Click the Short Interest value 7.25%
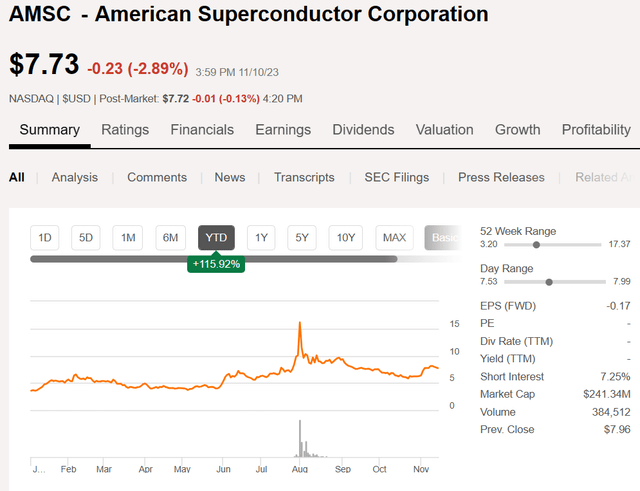The height and width of the screenshot is (491, 640). pyautogui.click(x=615, y=376)
